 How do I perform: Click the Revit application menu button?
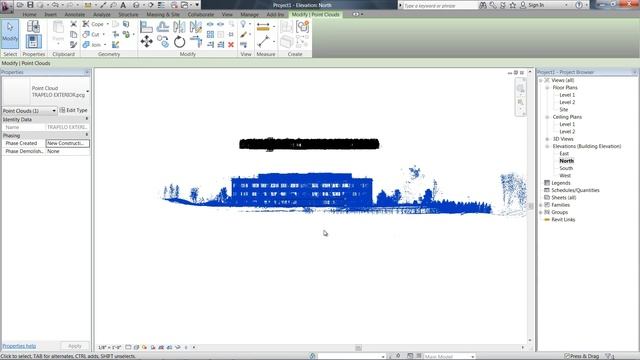point(6,6)
